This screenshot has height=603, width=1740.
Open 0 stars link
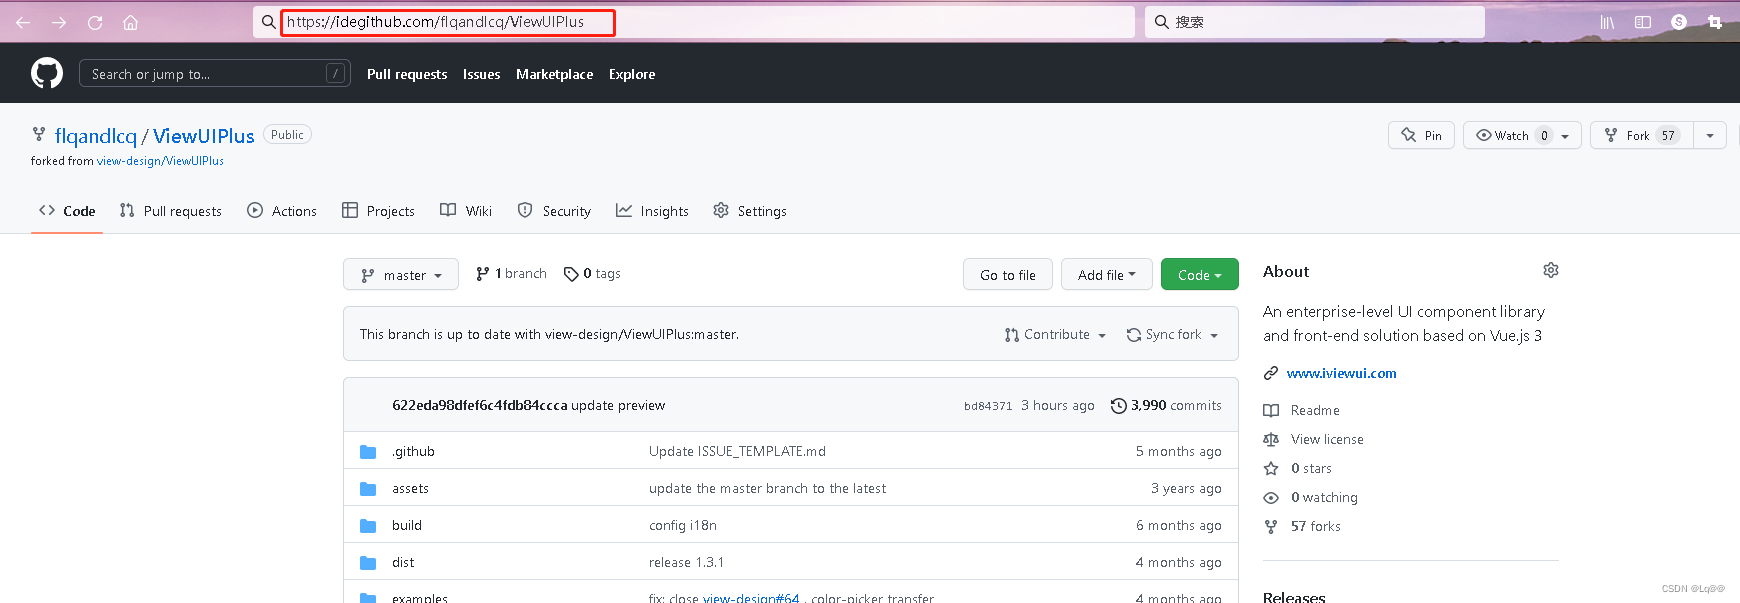[x=1311, y=468]
